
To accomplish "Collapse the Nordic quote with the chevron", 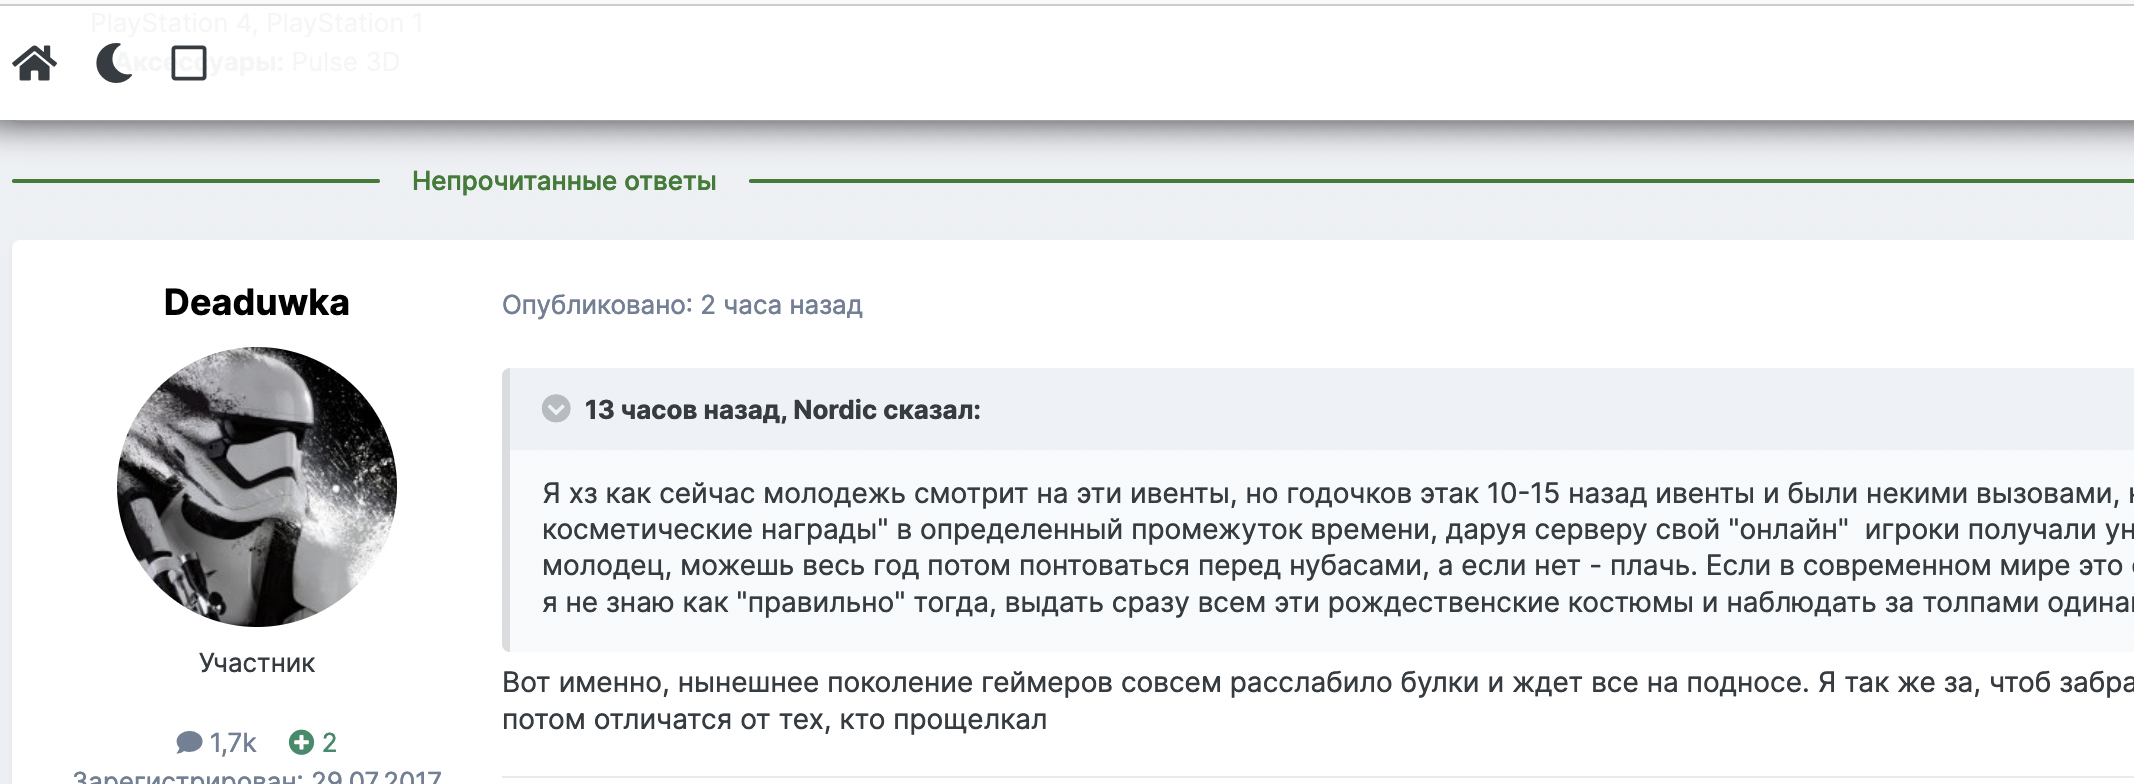I will tap(556, 409).
